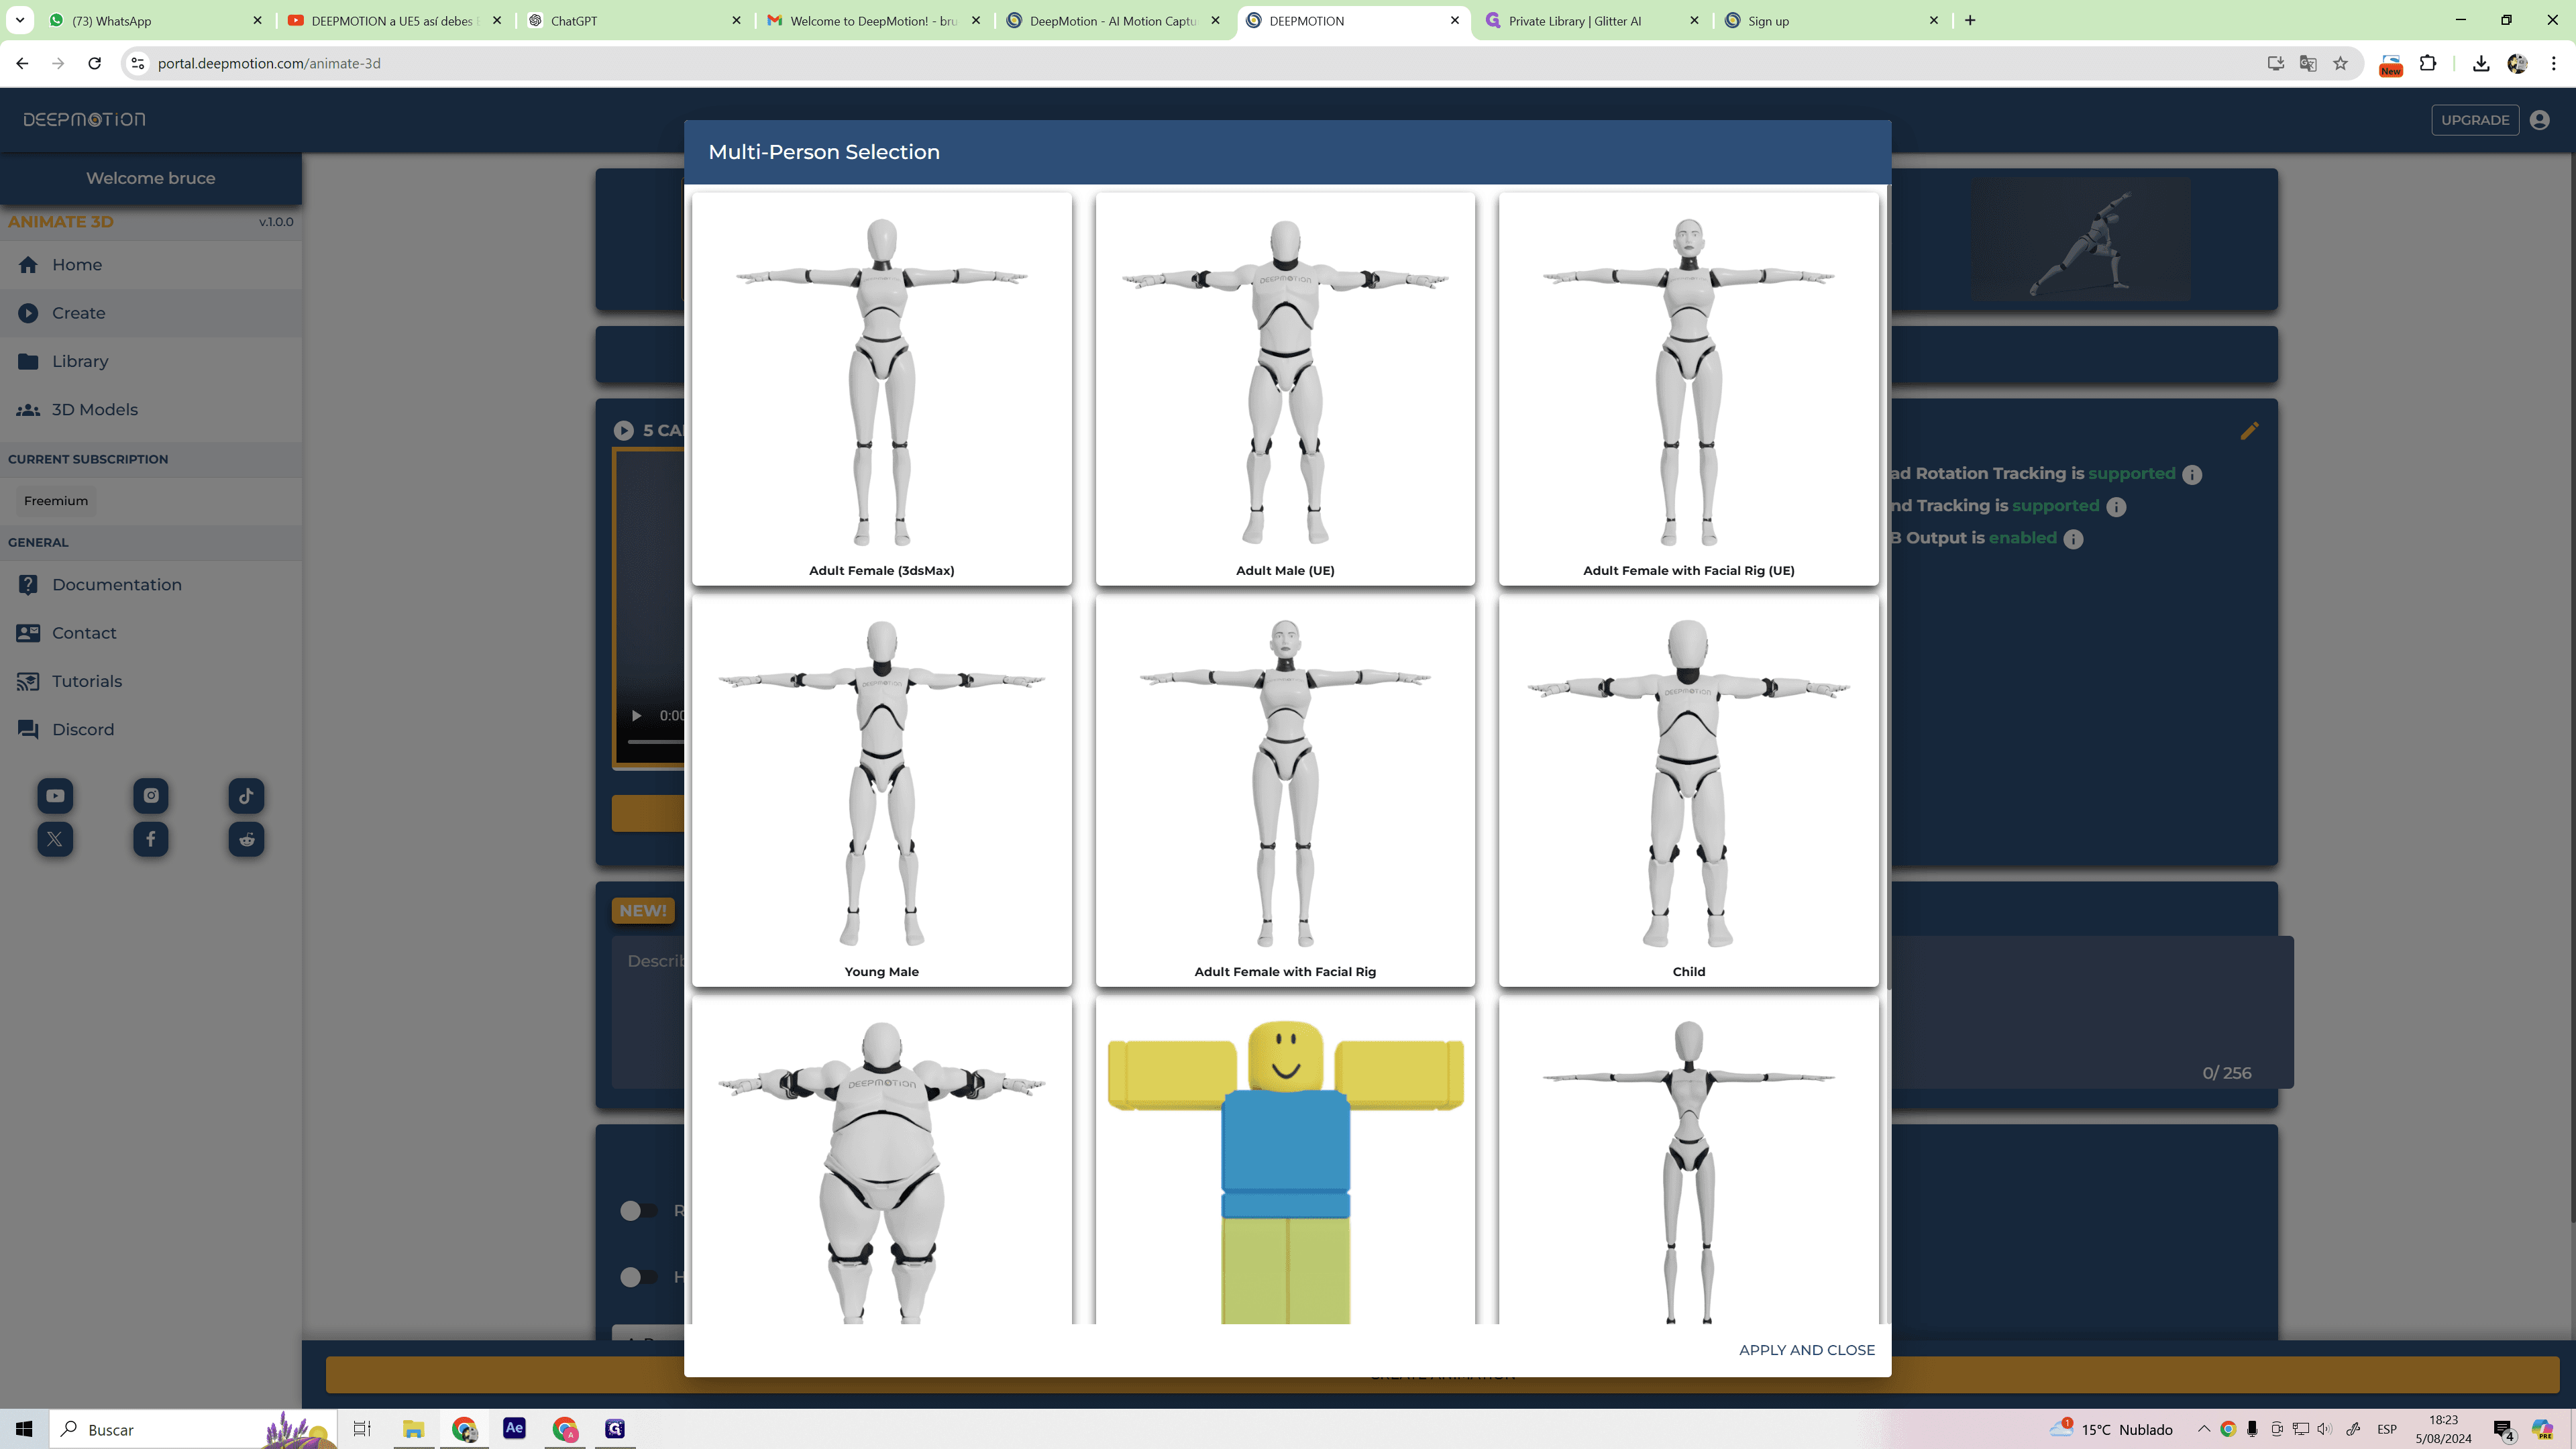The height and width of the screenshot is (1449, 2576).
Task: Click the user account avatar icon
Action: 2539,120
